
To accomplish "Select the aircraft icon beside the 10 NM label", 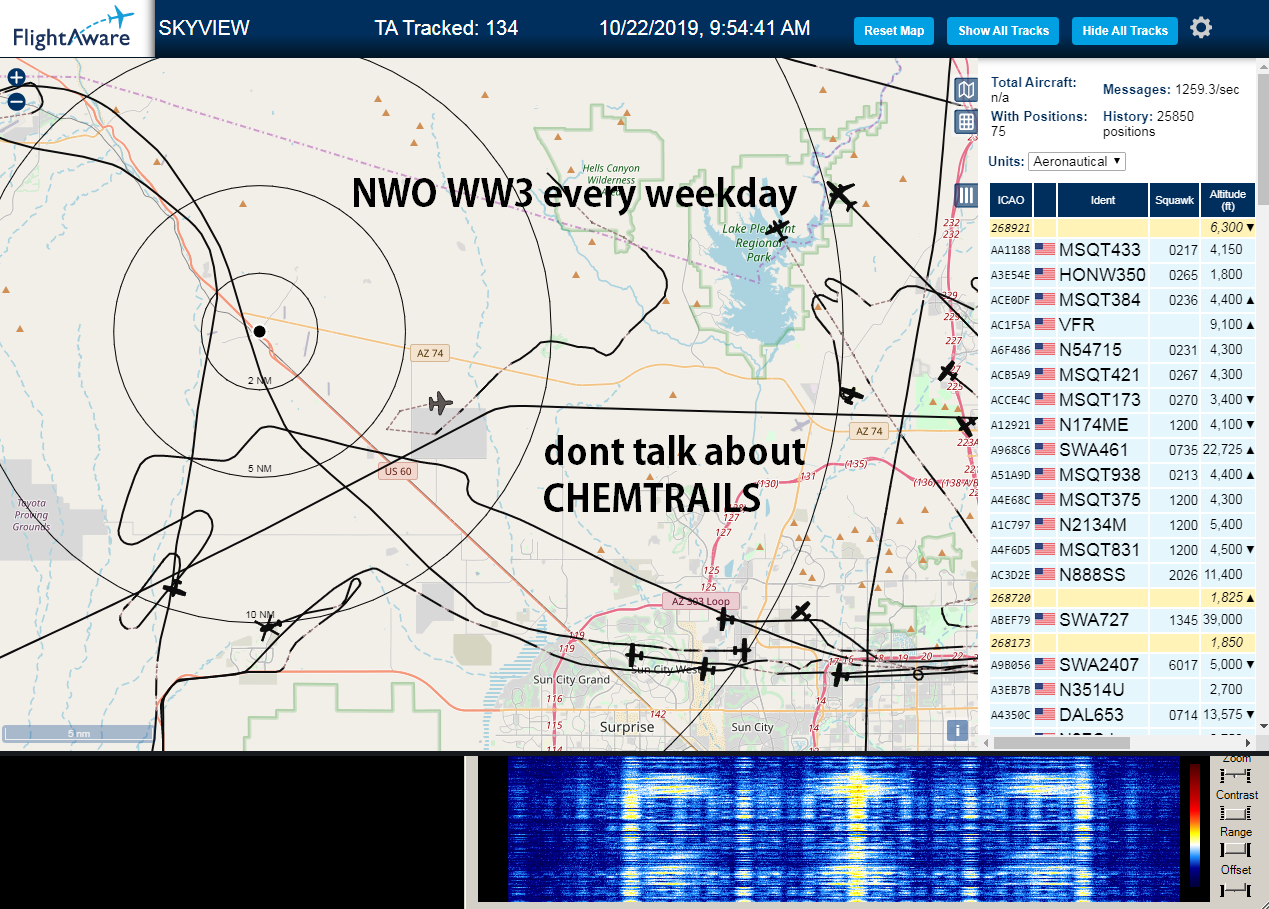I will click(x=268, y=628).
